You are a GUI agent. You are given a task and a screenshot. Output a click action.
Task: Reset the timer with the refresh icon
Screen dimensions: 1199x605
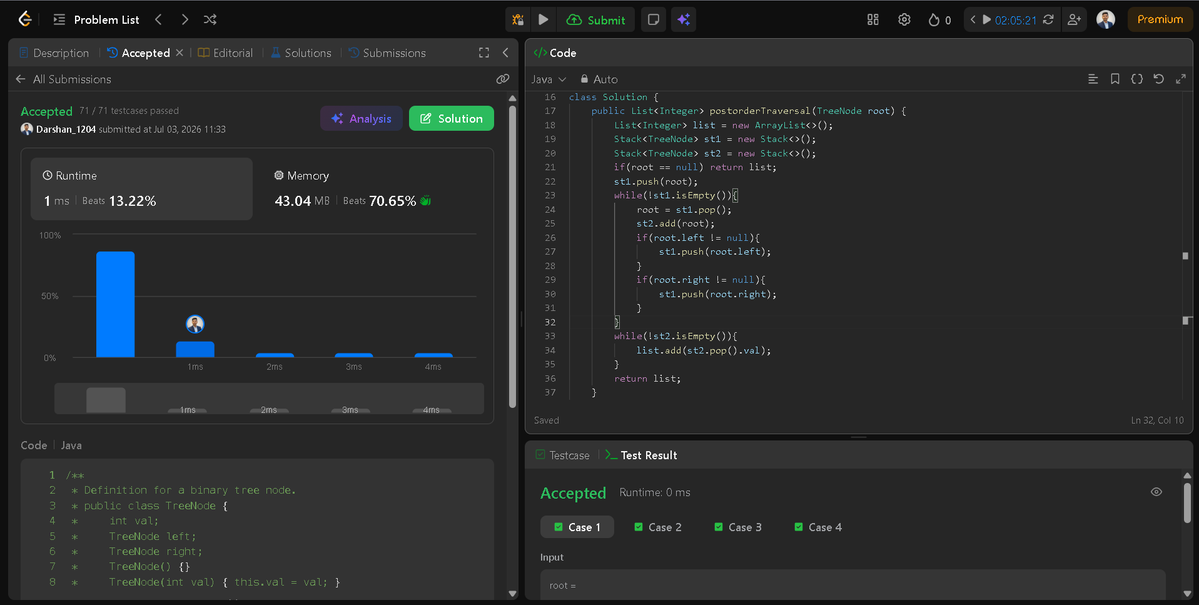1048,20
